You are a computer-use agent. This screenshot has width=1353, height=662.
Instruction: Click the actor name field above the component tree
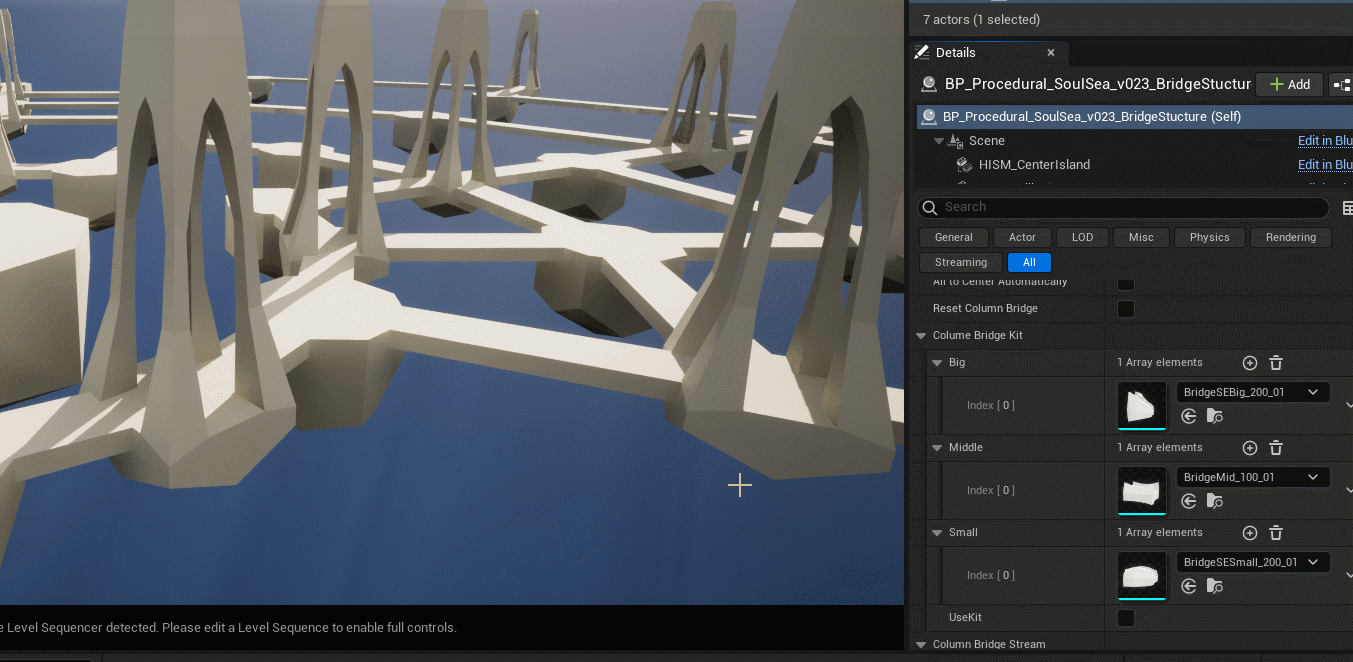point(1097,84)
